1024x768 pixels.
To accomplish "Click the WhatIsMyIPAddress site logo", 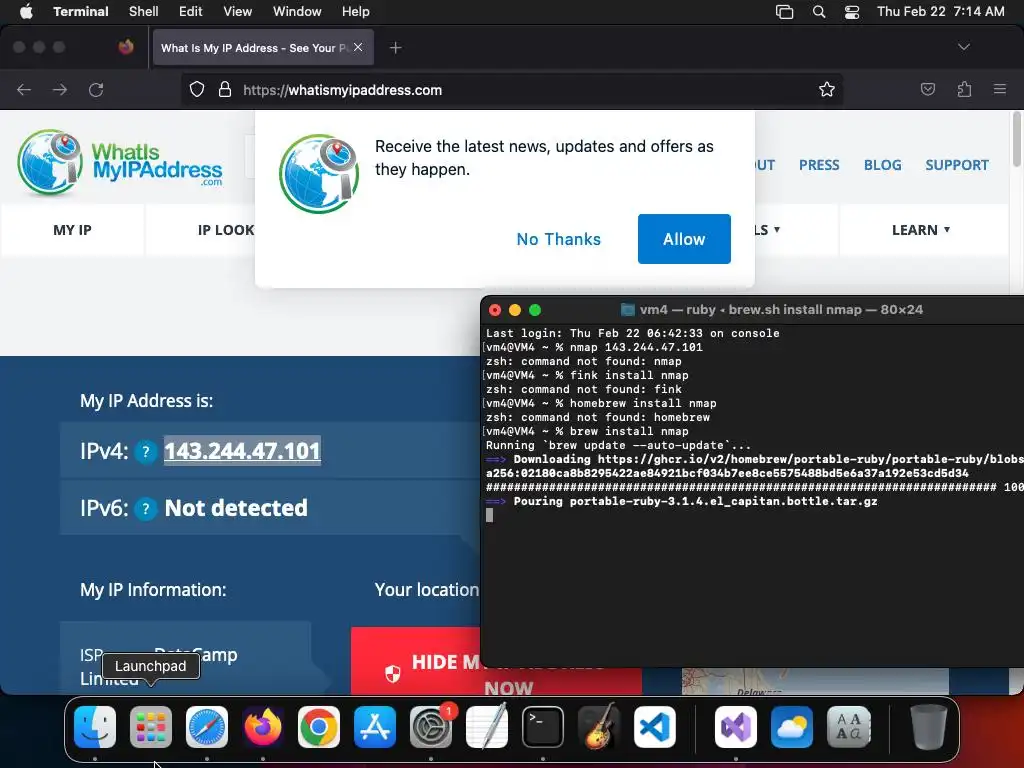I will [120, 163].
